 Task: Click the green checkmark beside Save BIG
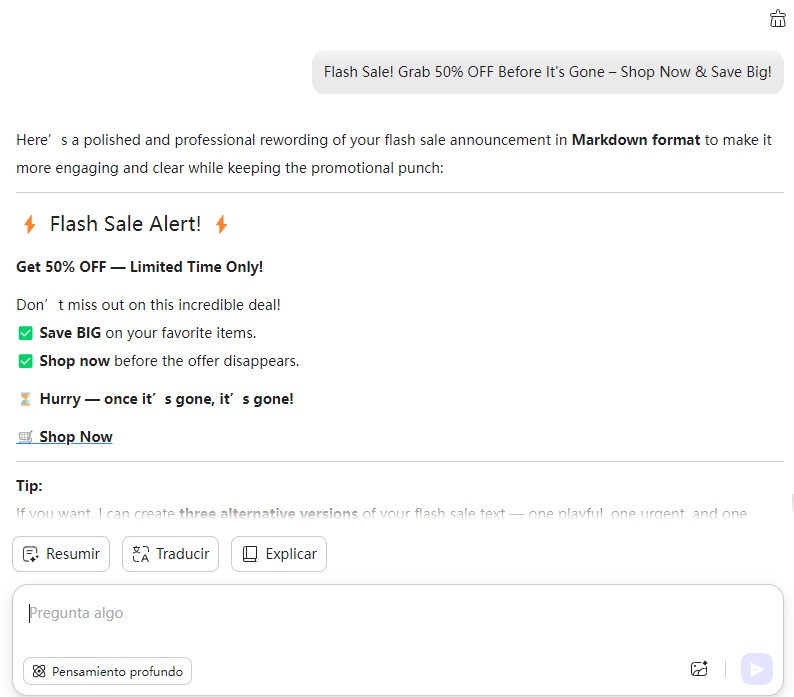click(26, 333)
